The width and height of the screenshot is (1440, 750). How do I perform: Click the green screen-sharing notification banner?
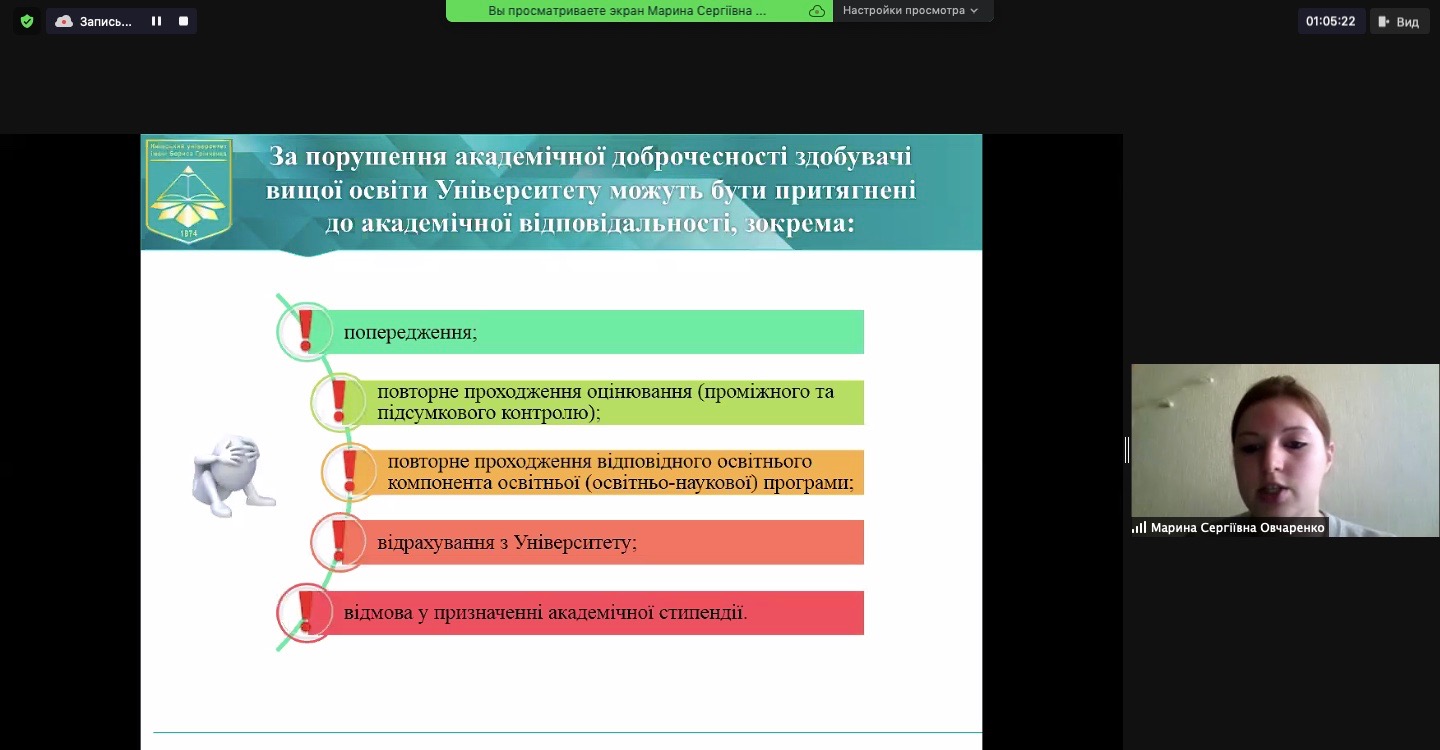click(x=628, y=11)
